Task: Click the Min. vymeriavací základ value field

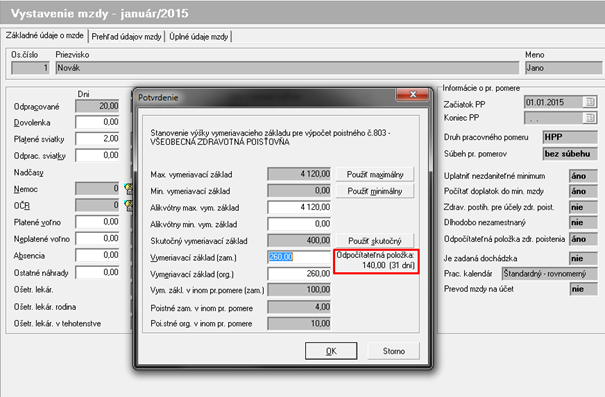Action: pyautogui.click(x=299, y=191)
